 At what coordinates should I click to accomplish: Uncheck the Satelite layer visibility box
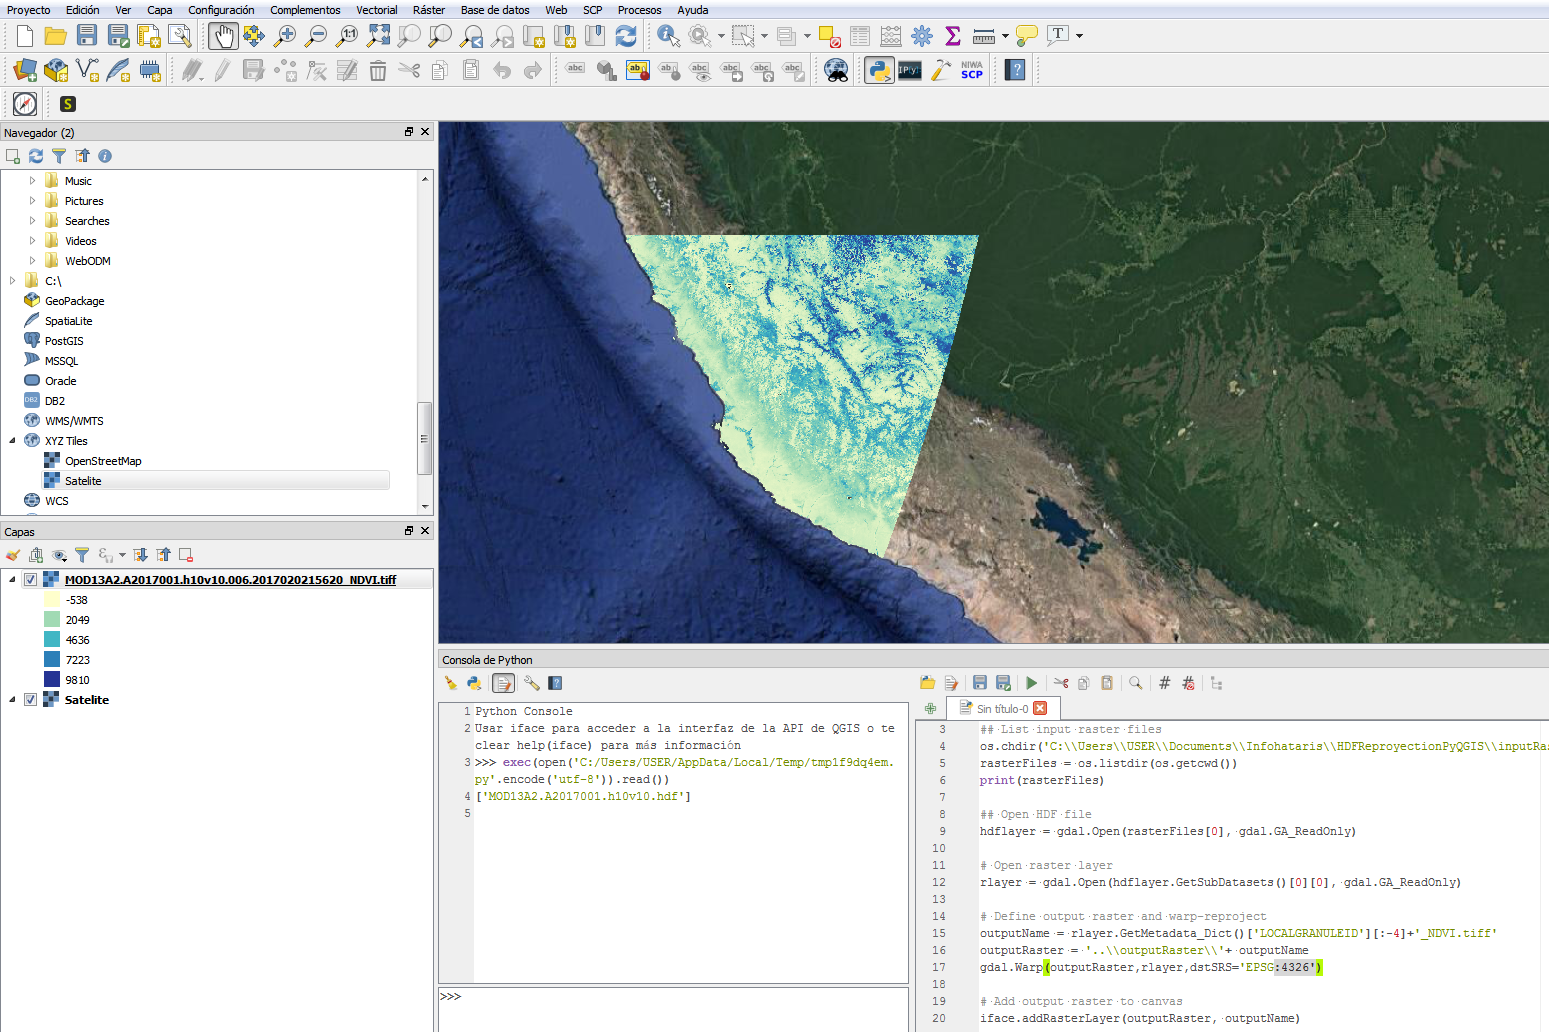(x=31, y=700)
